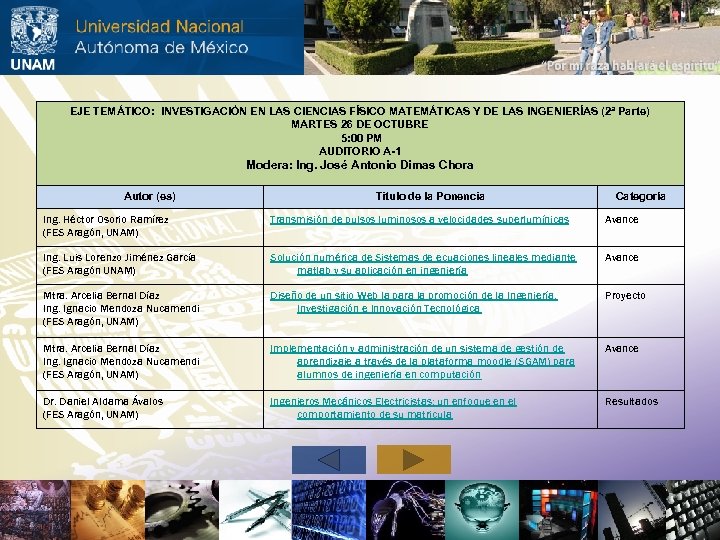The image size is (720, 540).
Task: Click the blue binary digits thumbnail
Action: click(x=329, y=510)
